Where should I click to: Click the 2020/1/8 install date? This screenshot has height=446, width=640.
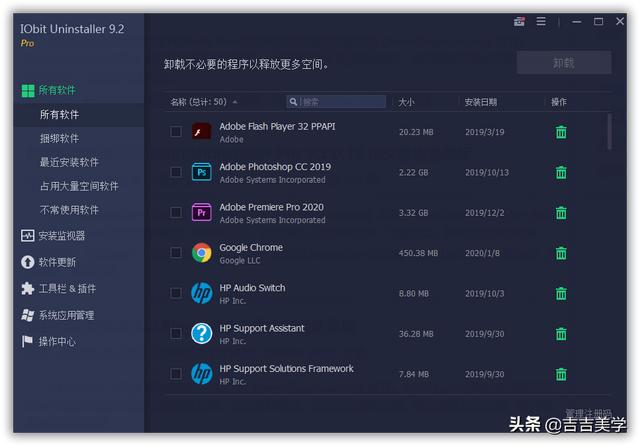482,253
